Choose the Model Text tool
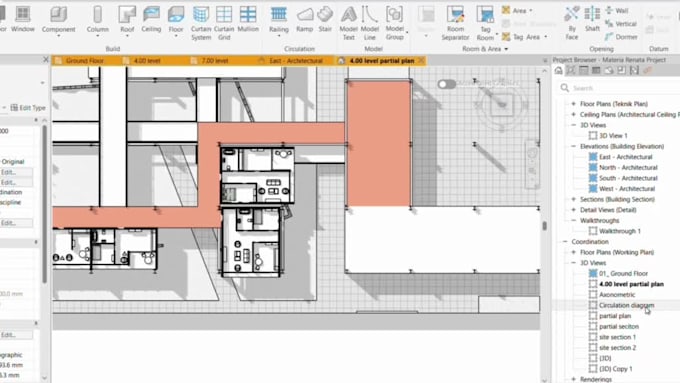This screenshot has width=680, height=383. tap(349, 23)
